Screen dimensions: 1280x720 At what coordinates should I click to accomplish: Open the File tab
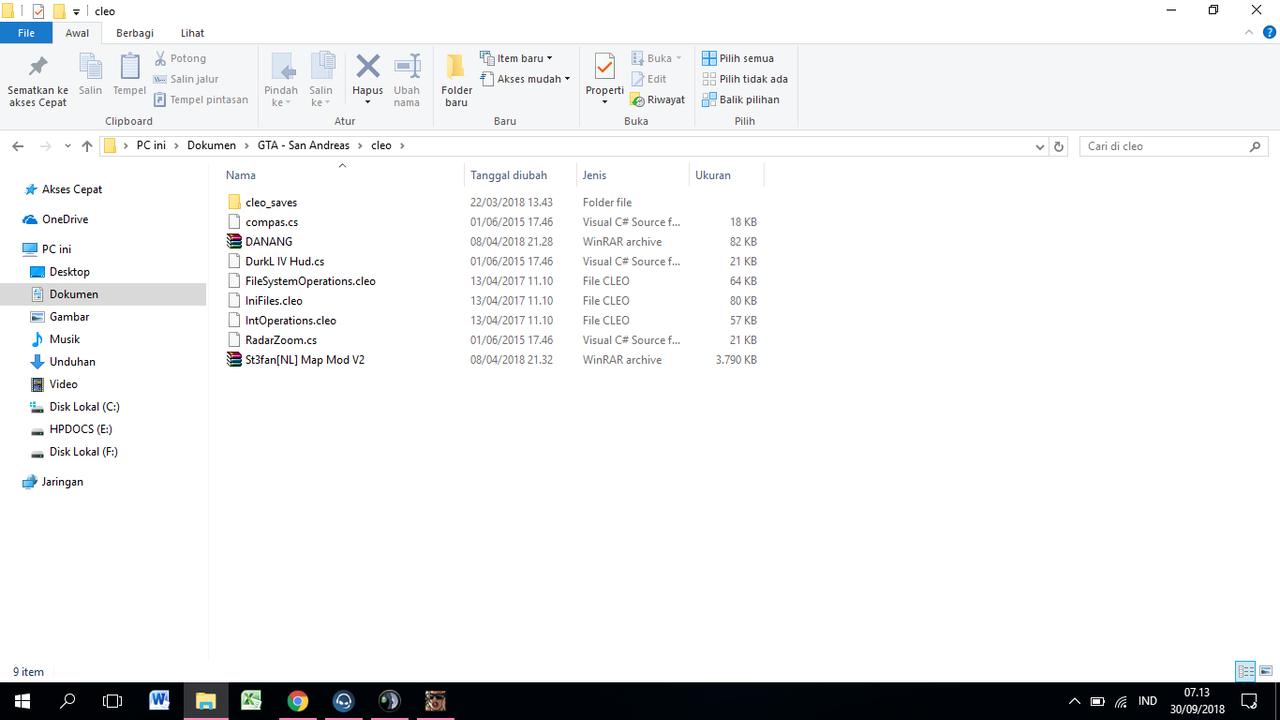pos(27,33)
